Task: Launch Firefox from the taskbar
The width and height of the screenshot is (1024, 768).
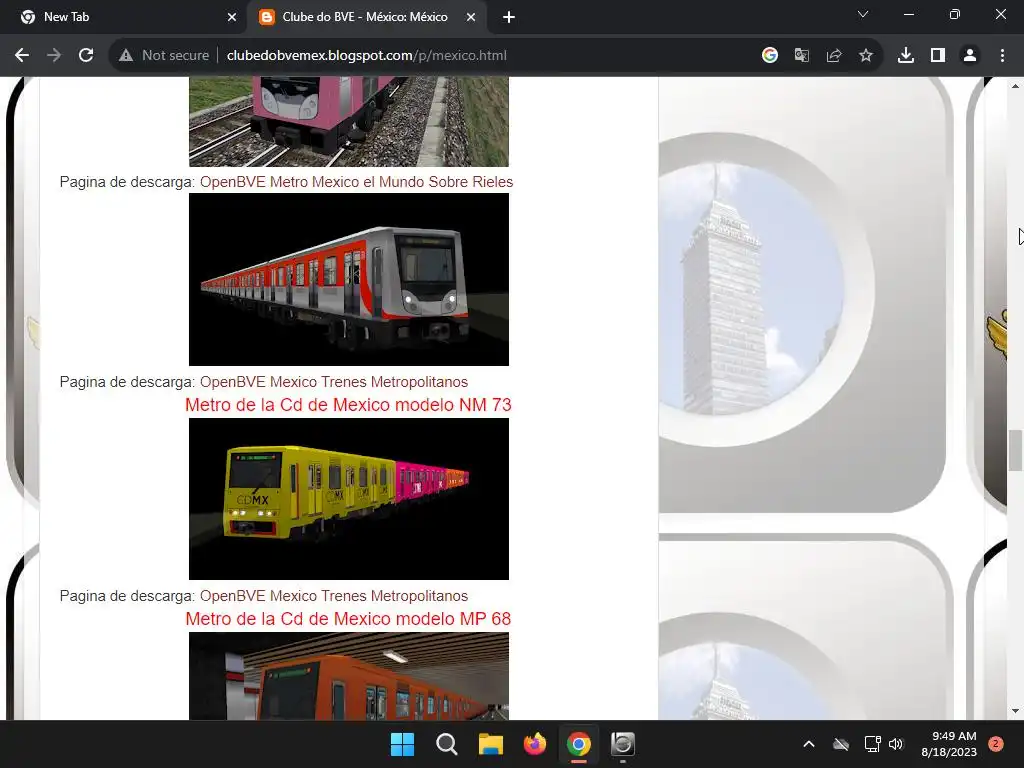Action: [535, 744]
